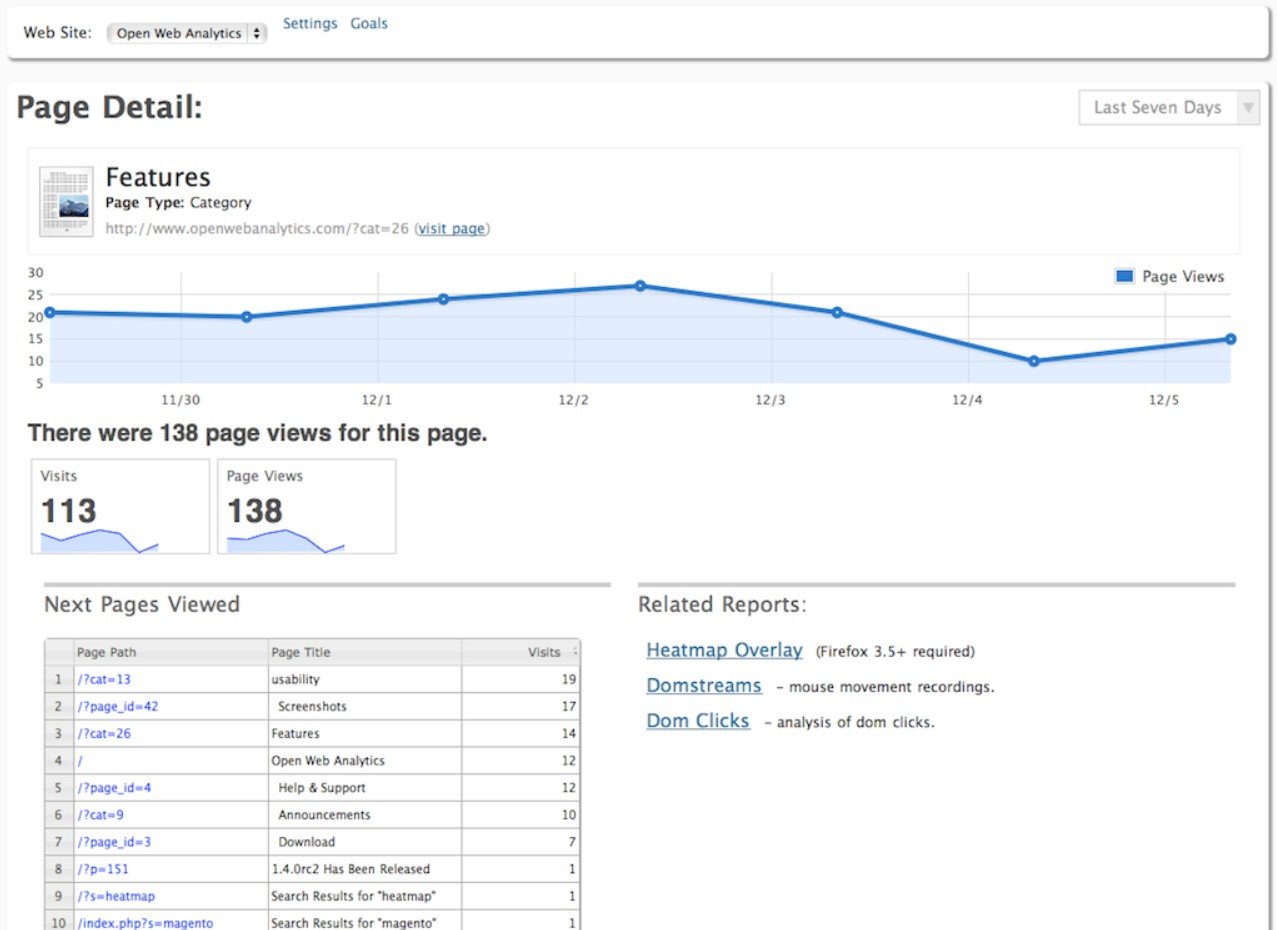Viewport: 1277px width, 930px height.
Task: Click the /?cat=13 page path link
Action: click(x=104, y=679)
